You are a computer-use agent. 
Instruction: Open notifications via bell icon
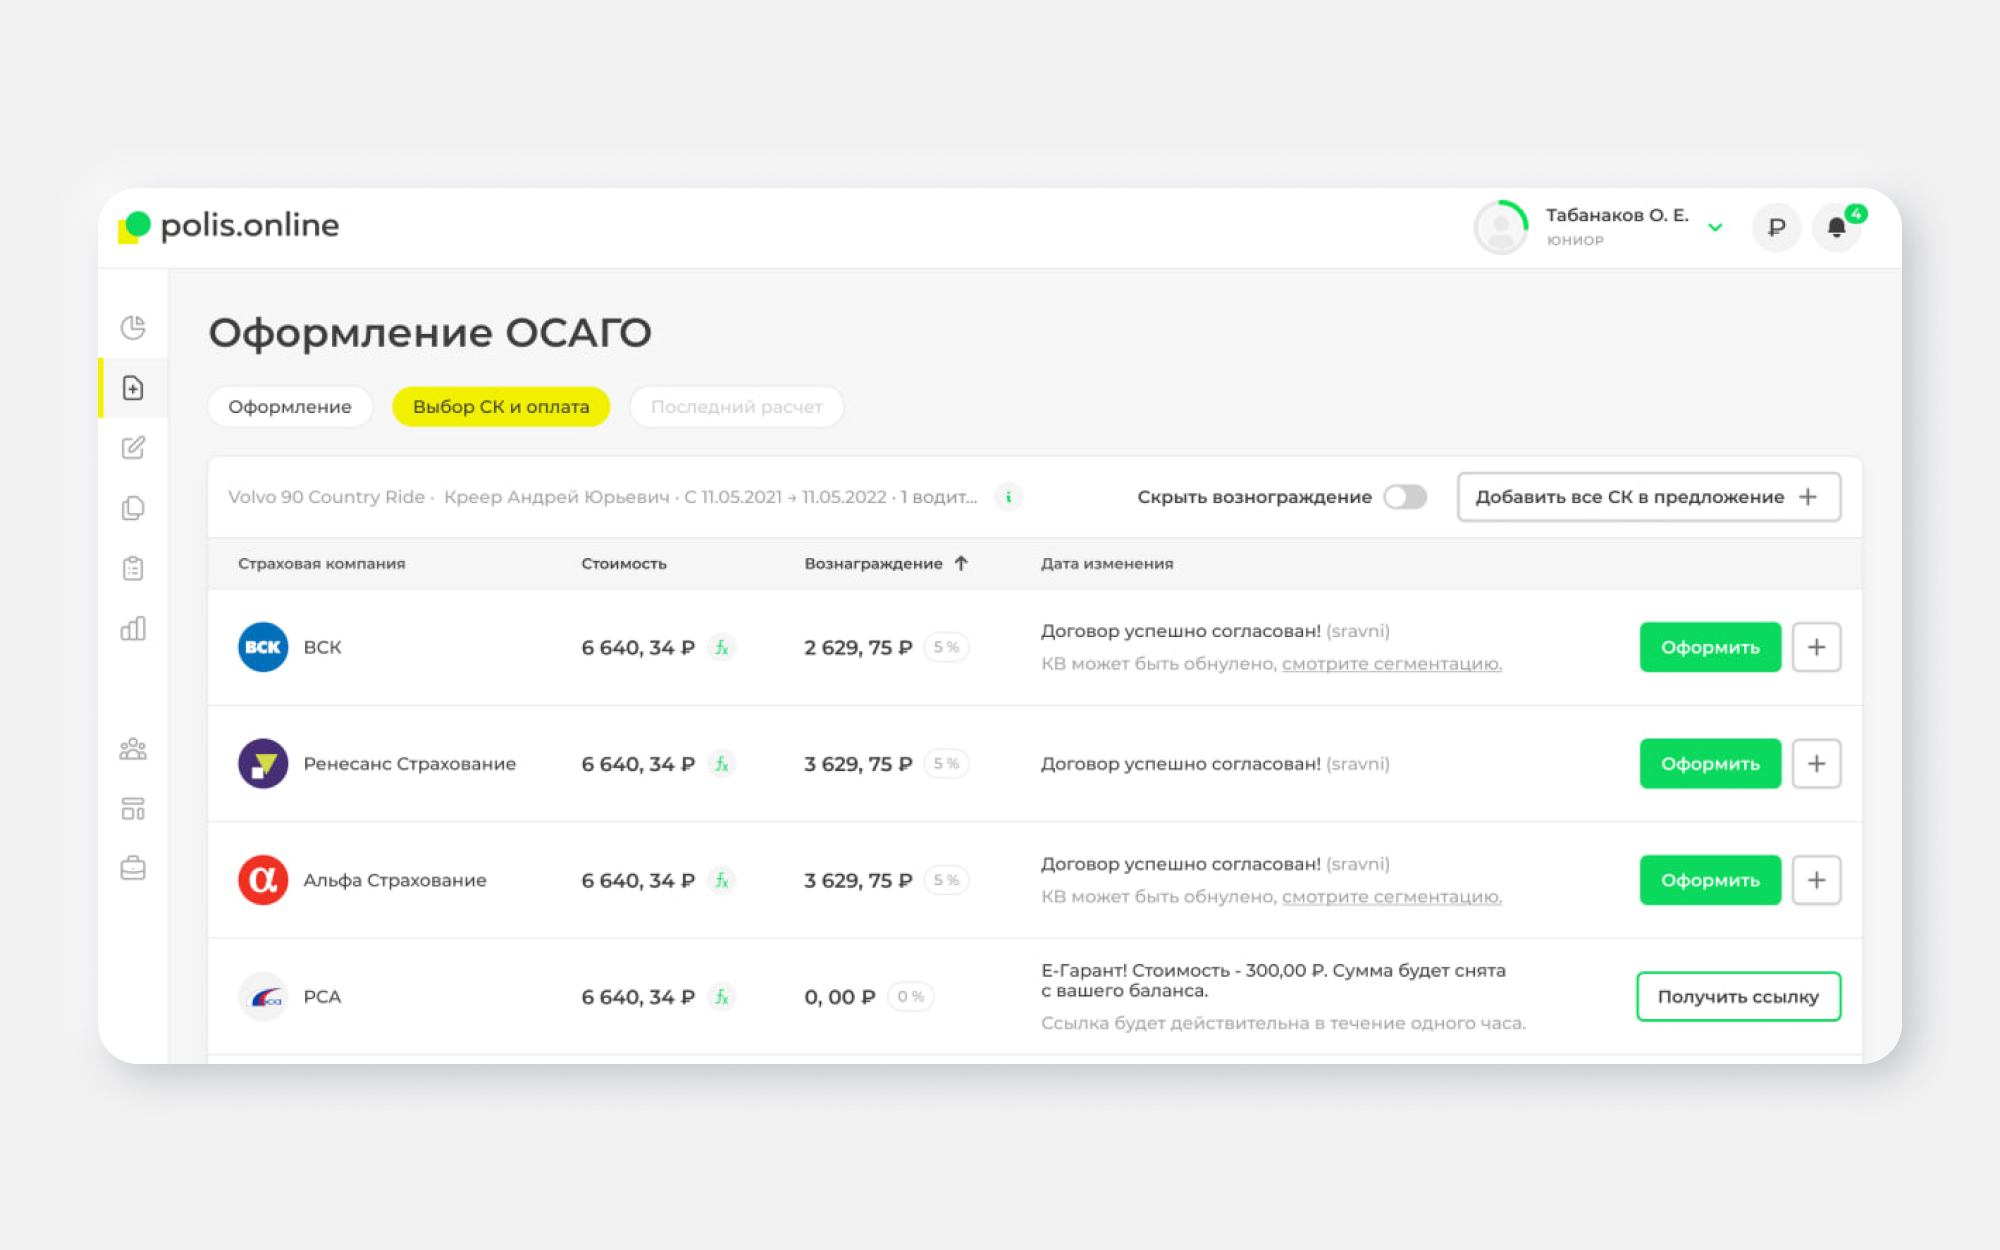pyautogui.click(x=1836, y=228)
